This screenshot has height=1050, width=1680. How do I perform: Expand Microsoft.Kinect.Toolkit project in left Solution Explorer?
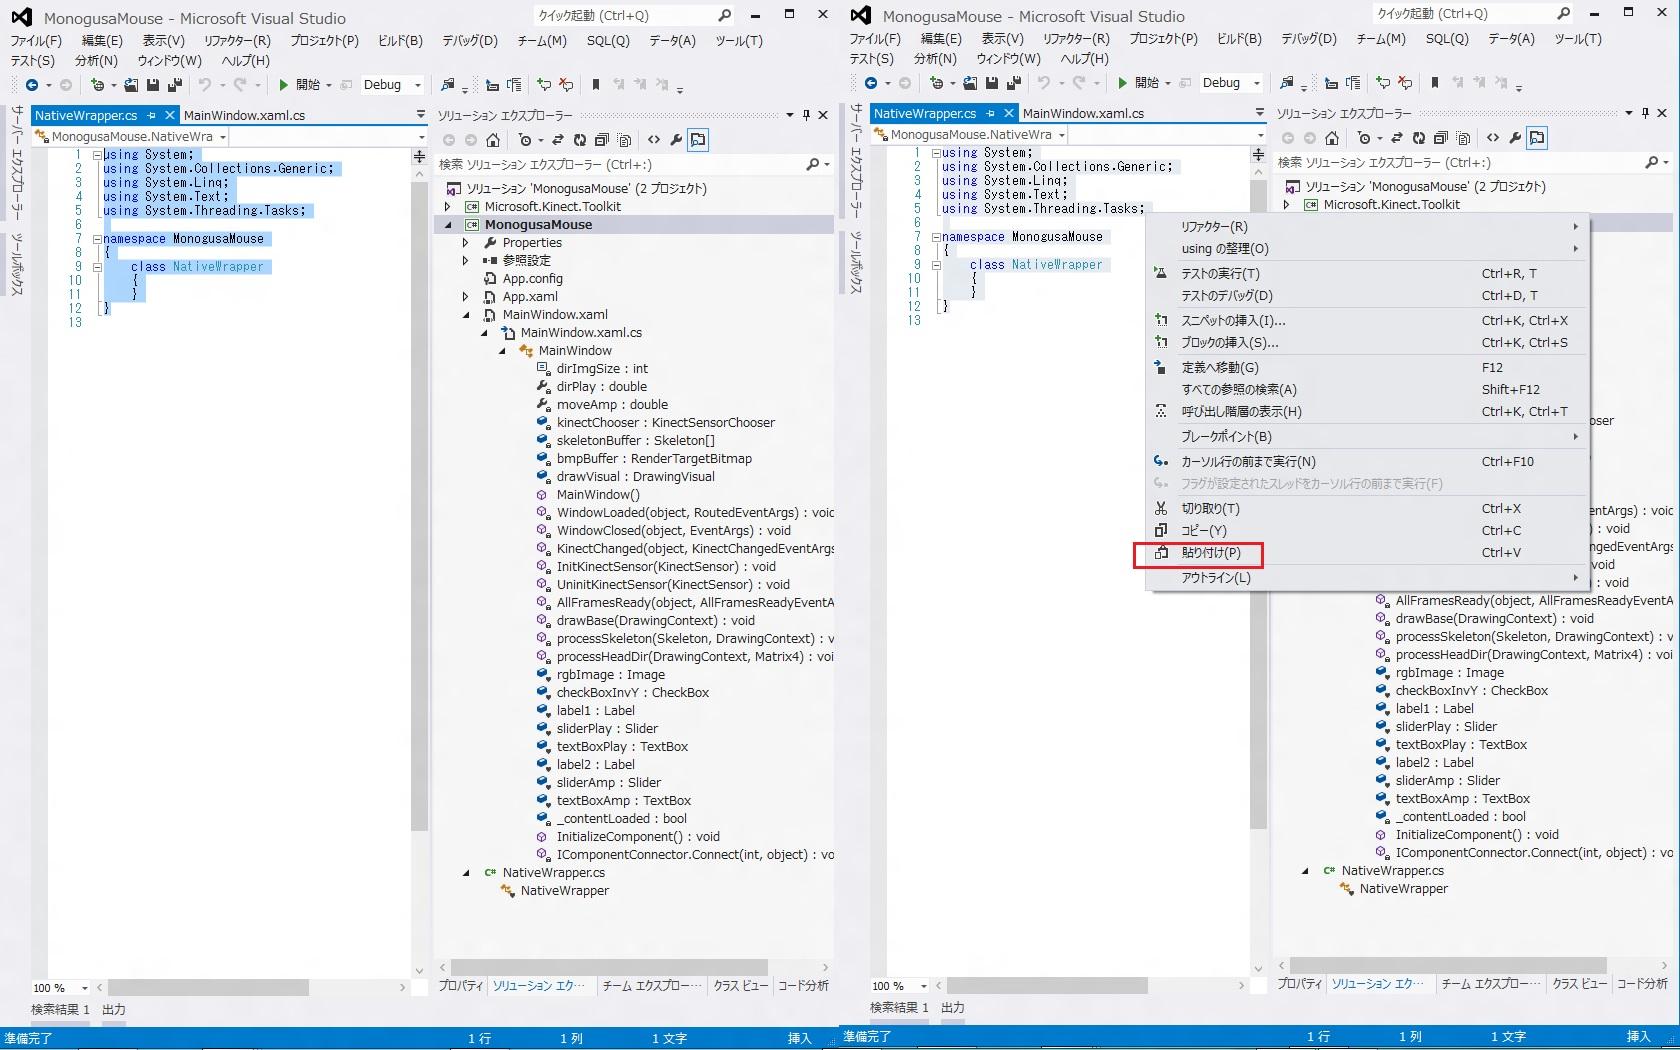pyautogui.click(x=448, y=207)
